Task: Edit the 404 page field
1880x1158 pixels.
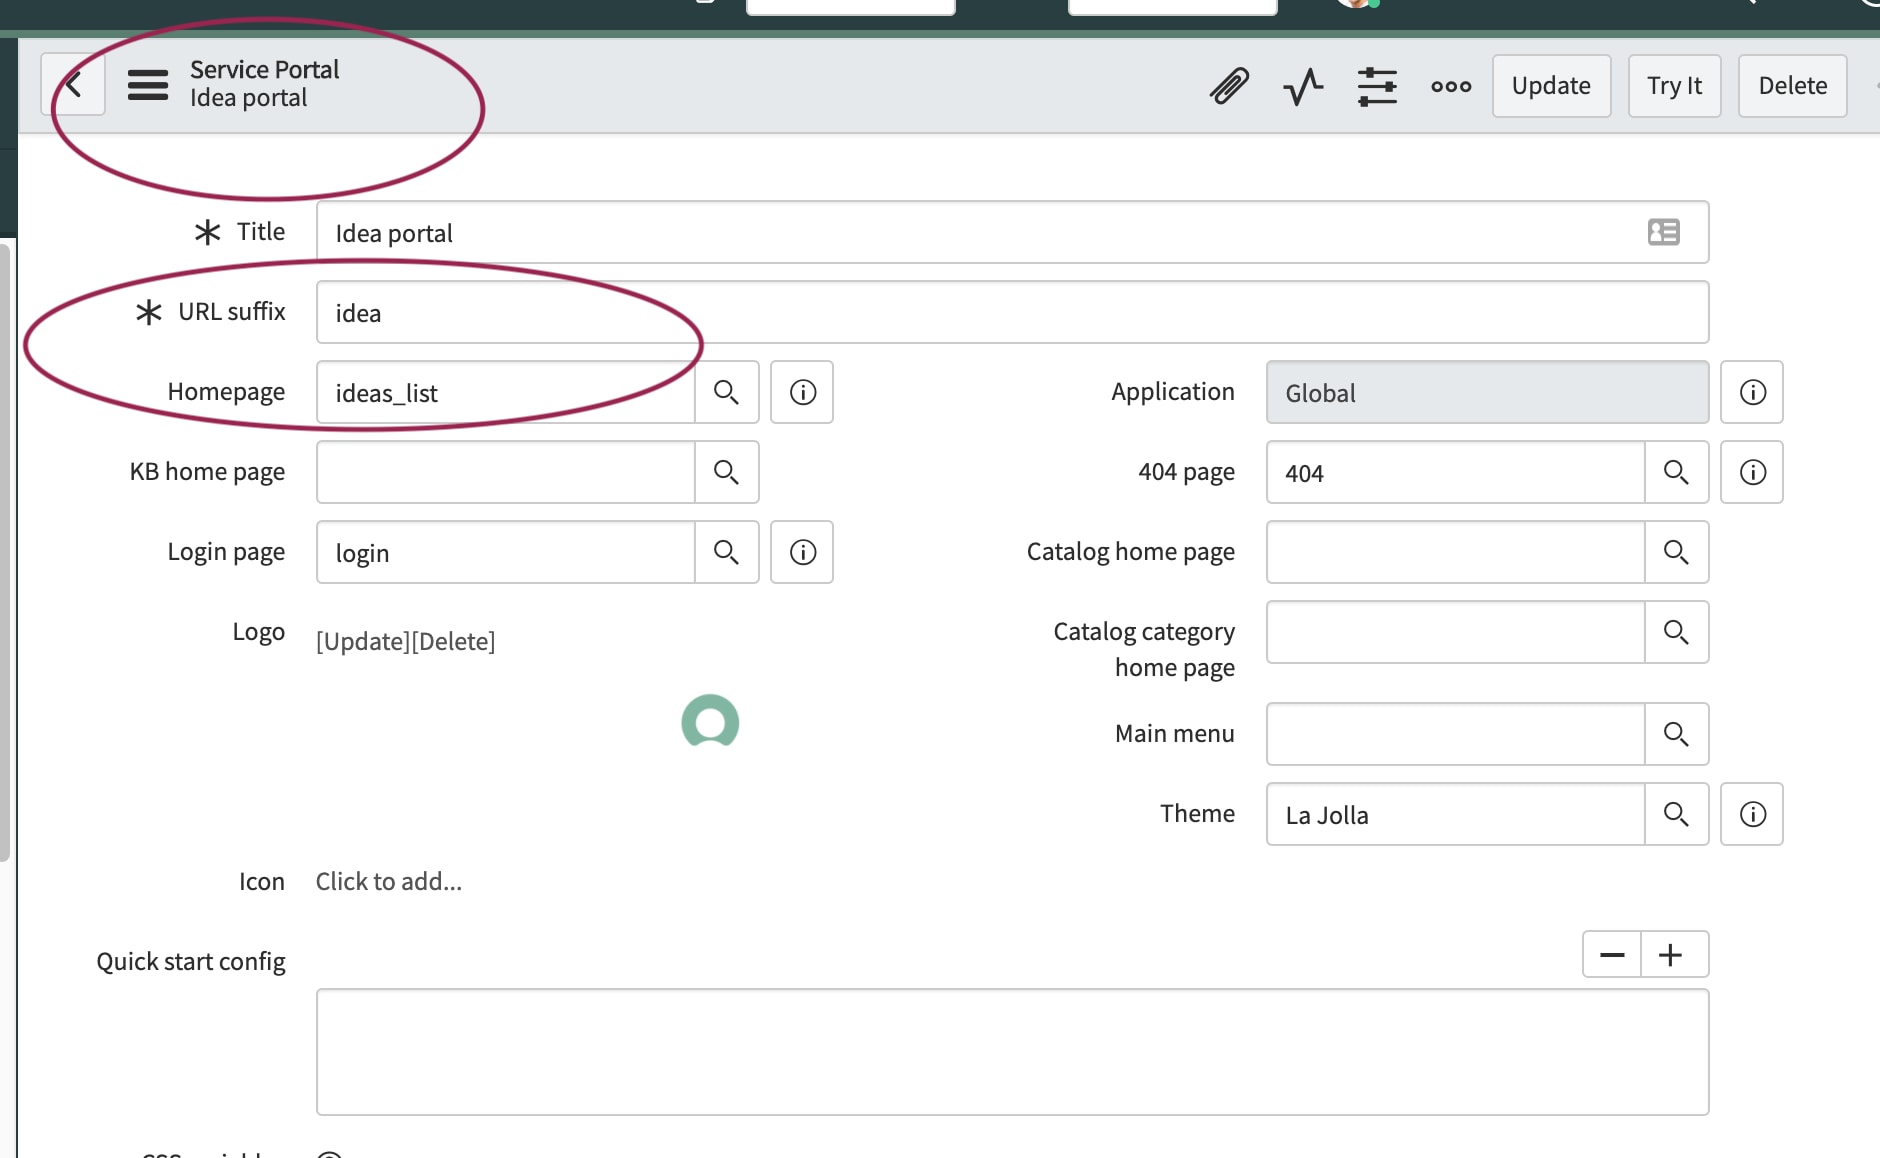Action: click(x=1456, y=472)
